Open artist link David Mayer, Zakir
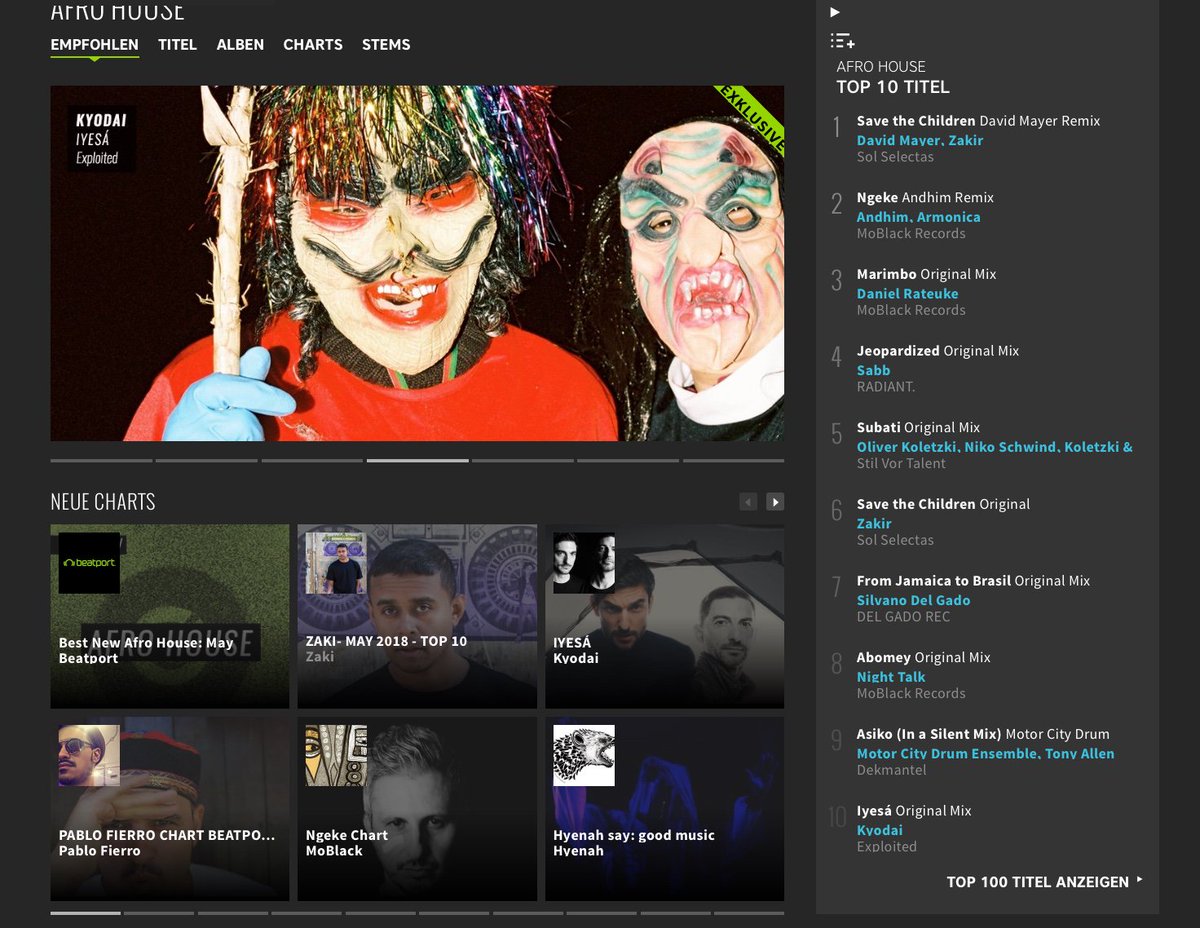Viewport: 1200px width, 928px height. point(920,140)
